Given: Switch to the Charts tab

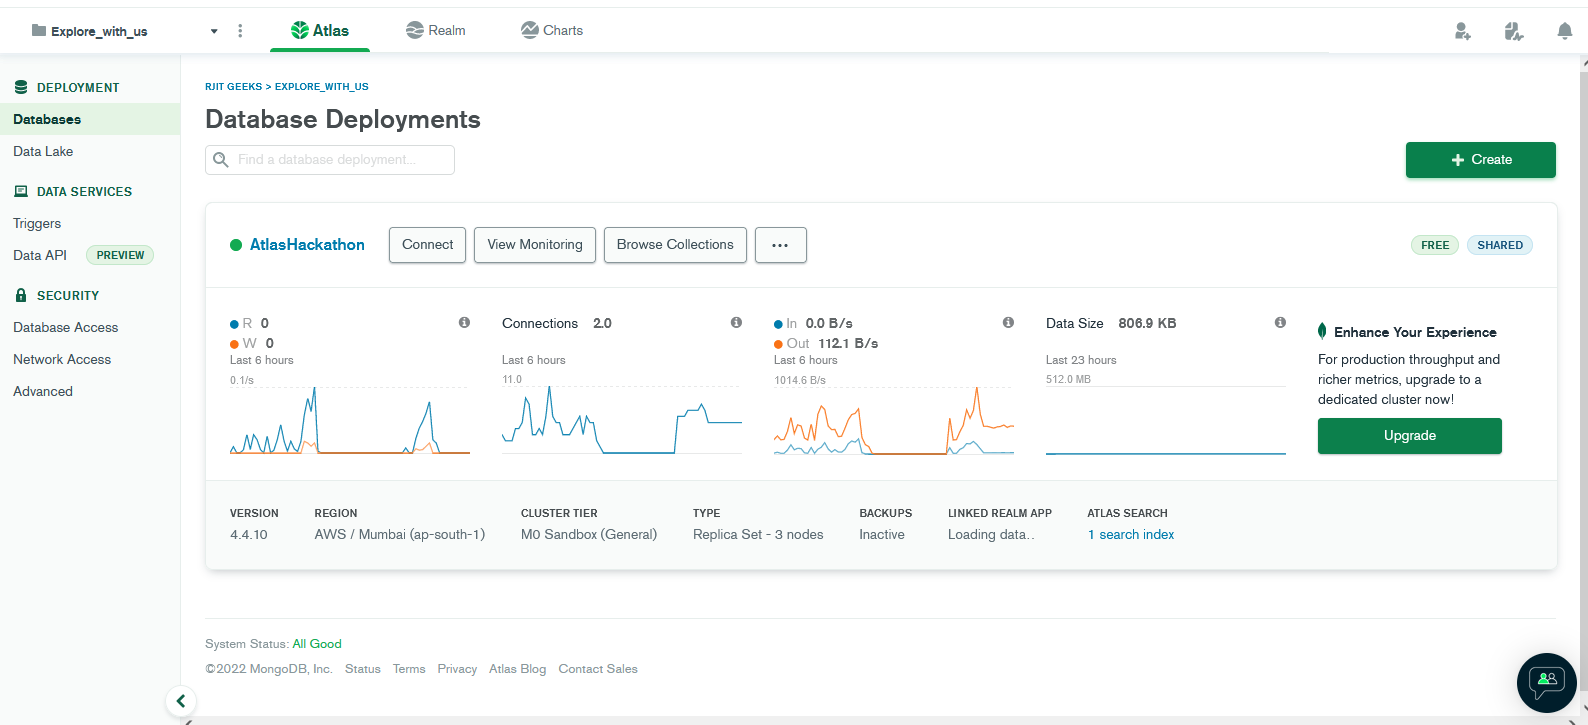Looking at the screenshot, I should click(552, 31).
